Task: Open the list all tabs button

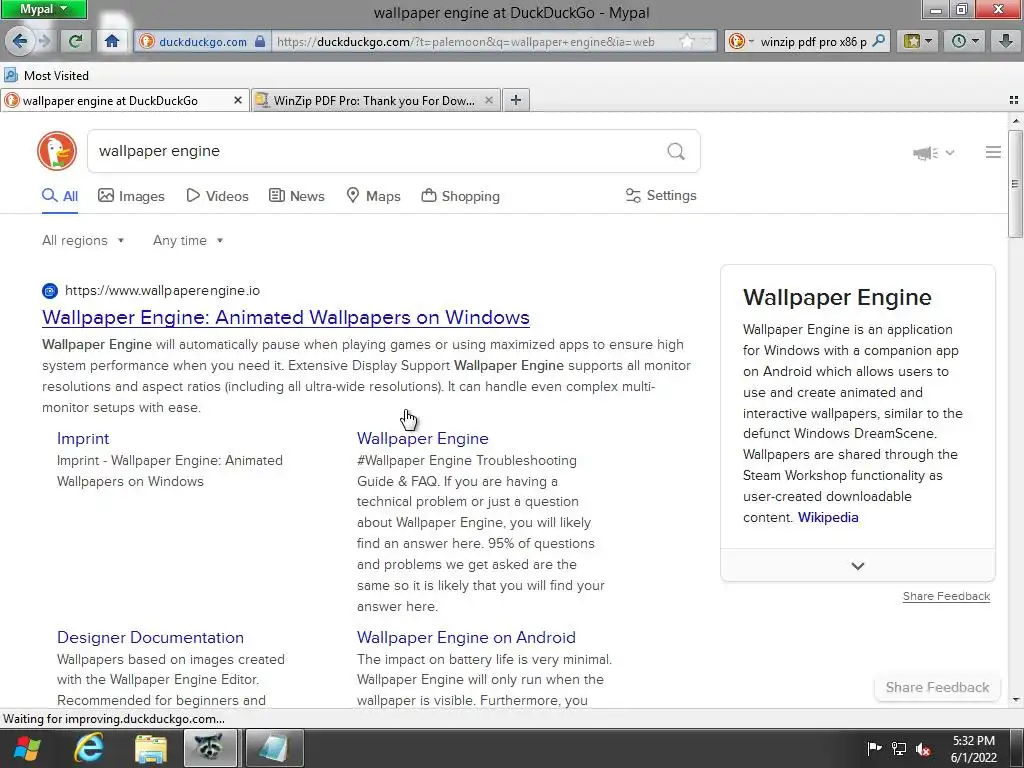Action: pos(1014,100)
